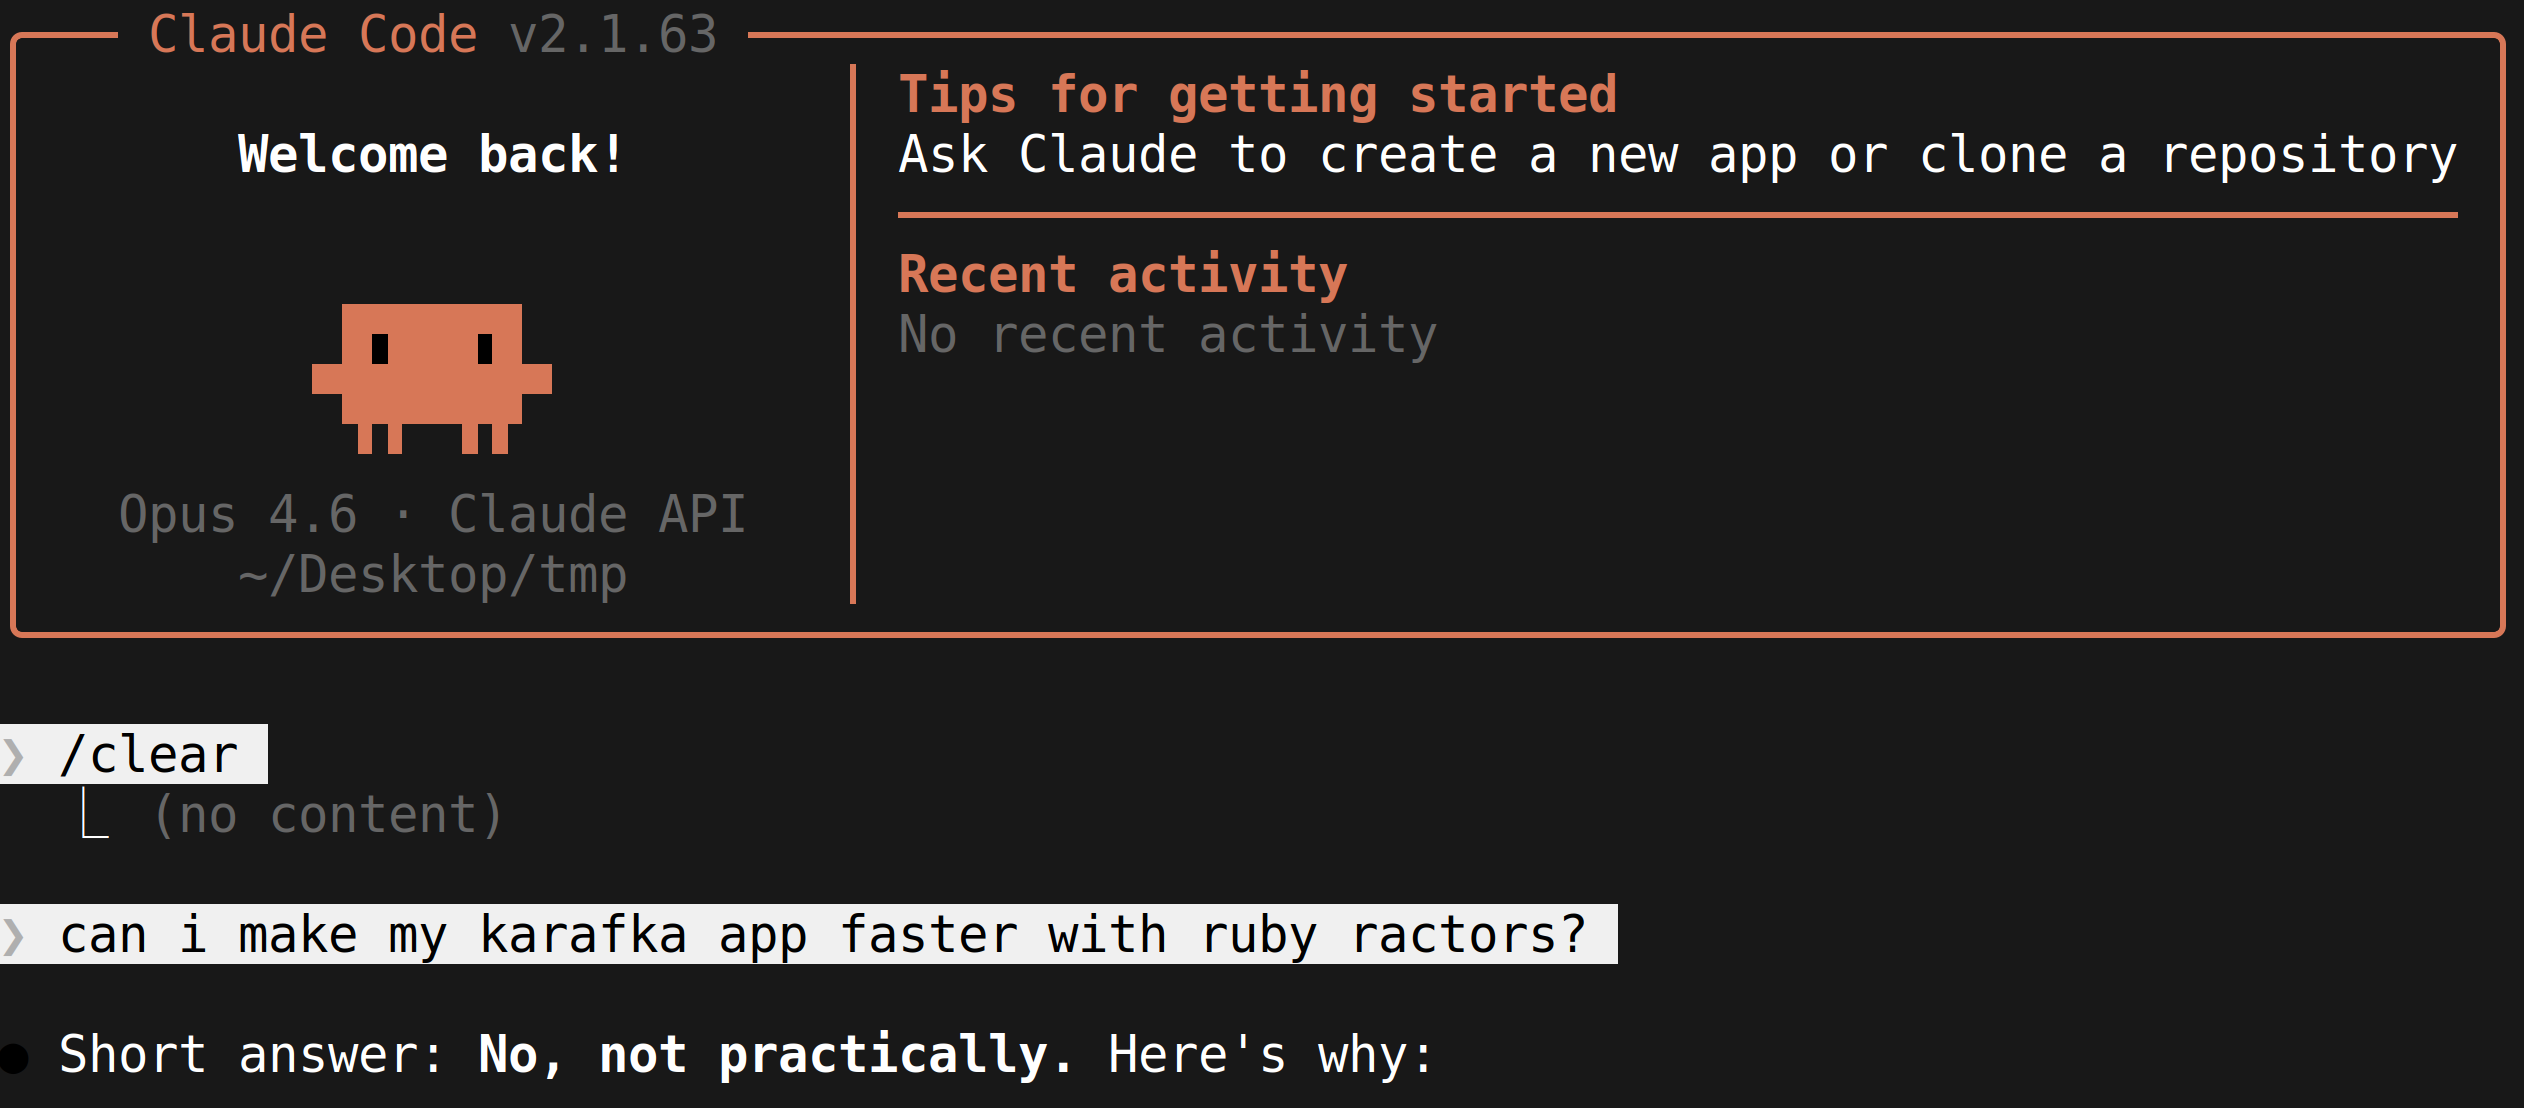This screenshot has width=2524, height=1108.
Task: Click the 'Welcome back!' heading
Action: pyautogui.click(x=431, y=155)
